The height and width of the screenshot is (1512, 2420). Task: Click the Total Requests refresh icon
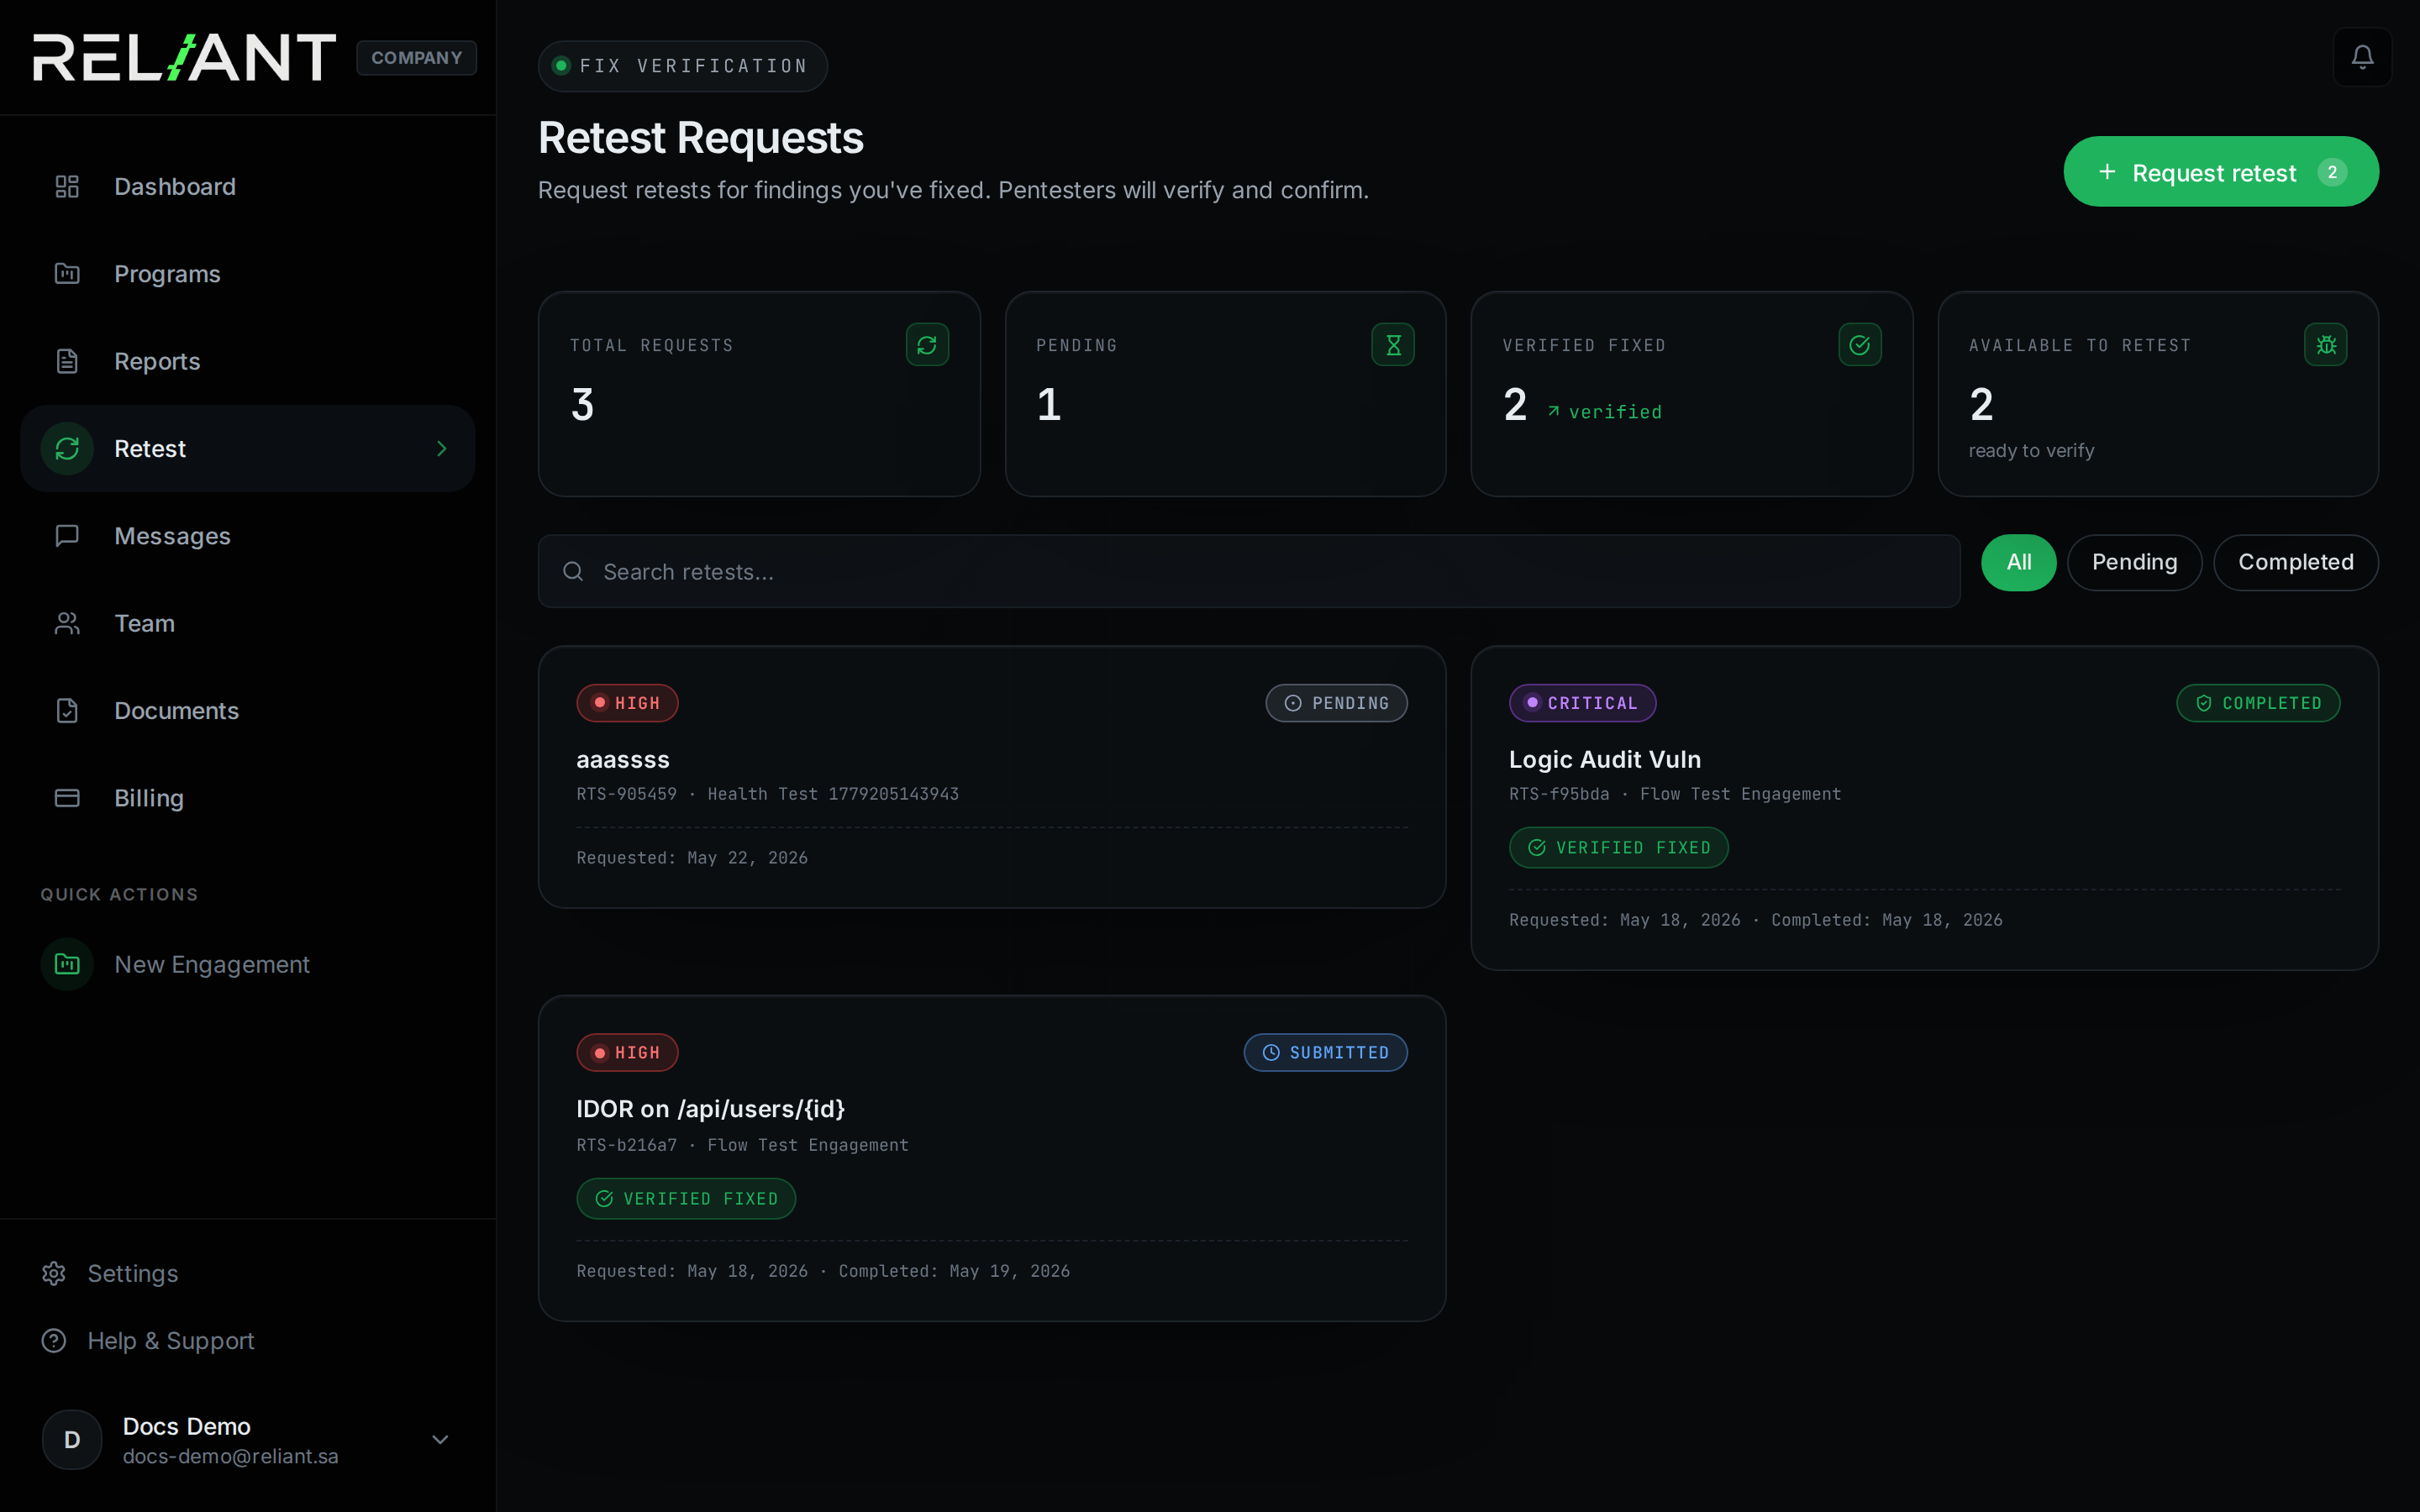(x=927, y=345)
